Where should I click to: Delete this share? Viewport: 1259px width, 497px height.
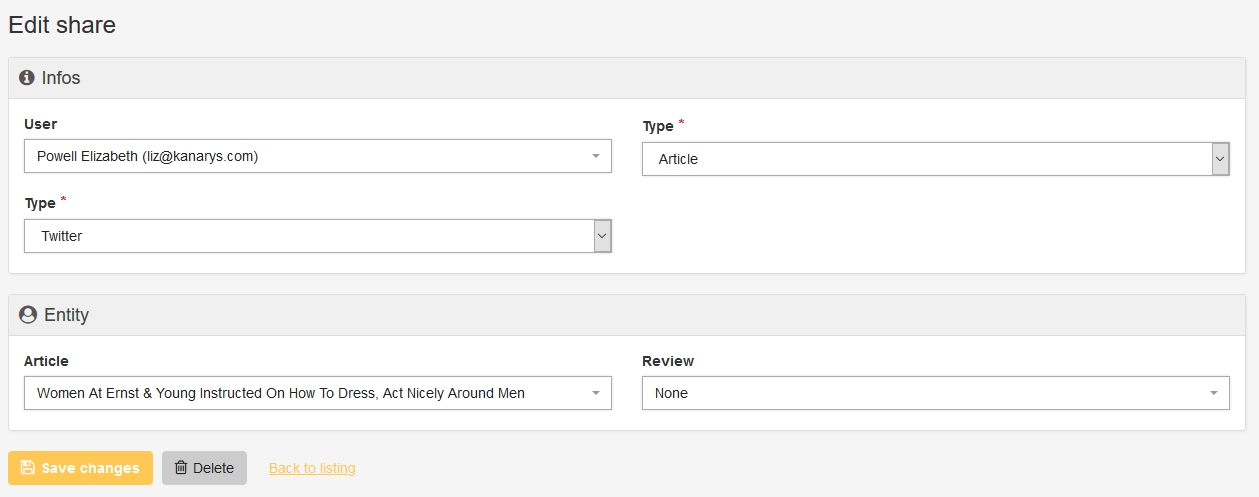click(204, 468)
